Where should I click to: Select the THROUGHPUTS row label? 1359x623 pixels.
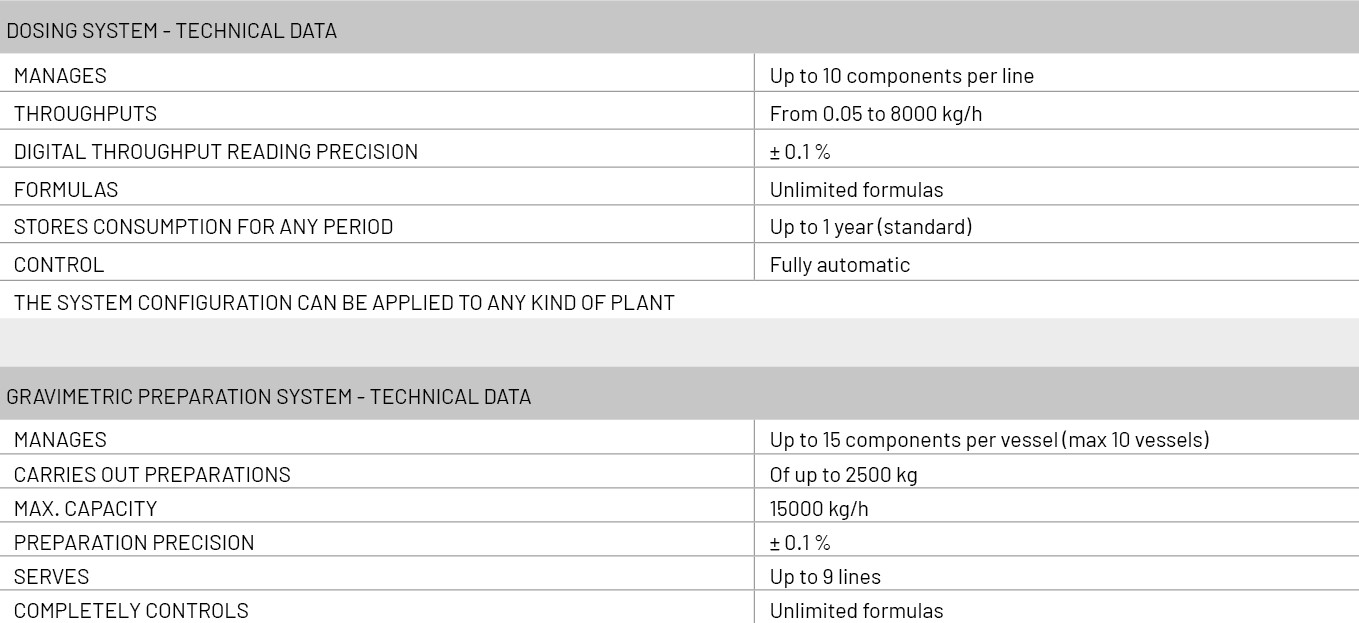[x=85, y=114]
